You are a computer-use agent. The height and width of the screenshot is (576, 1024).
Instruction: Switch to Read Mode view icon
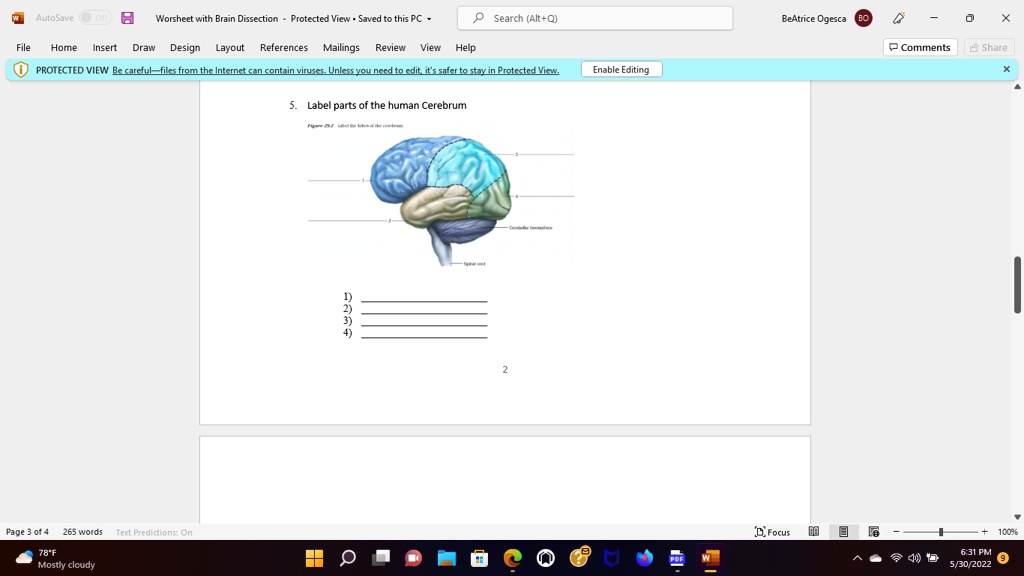pos(814,532)
